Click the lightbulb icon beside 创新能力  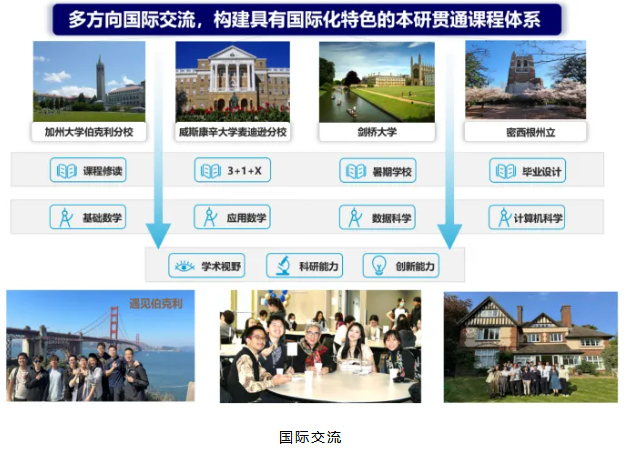tap(379, 265)
